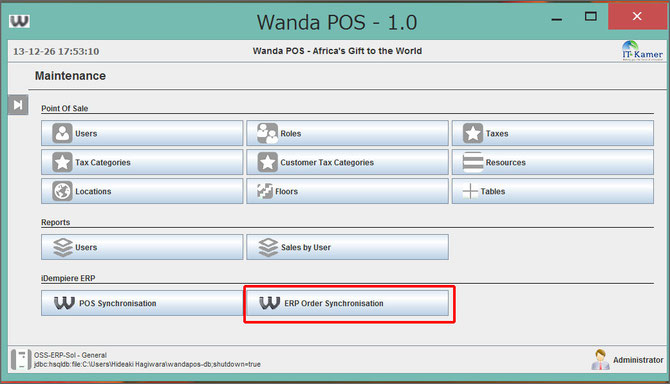
Task: Open the Taxes panel
Action: click(x=553, y=133)
